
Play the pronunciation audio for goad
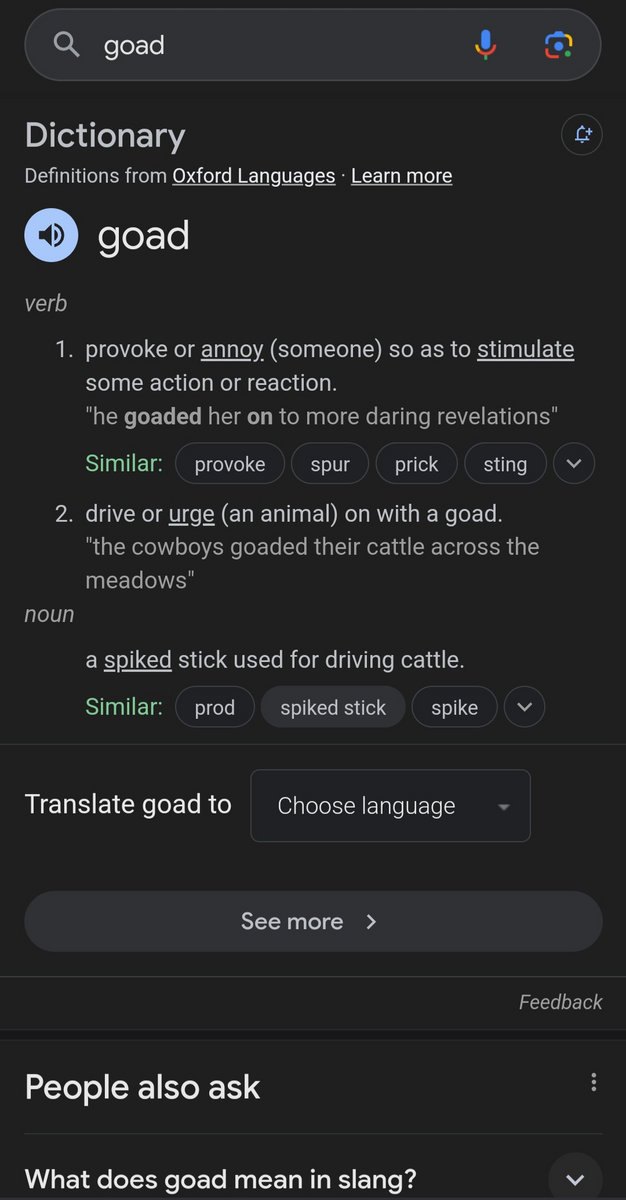(x=51, y=235)
